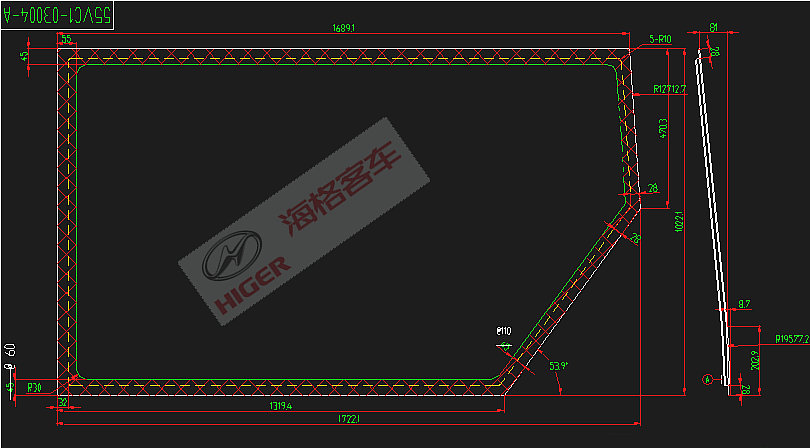Click the 8.7 side profile dimension
Screen dimensions: 810x448
tap(744, 303)
